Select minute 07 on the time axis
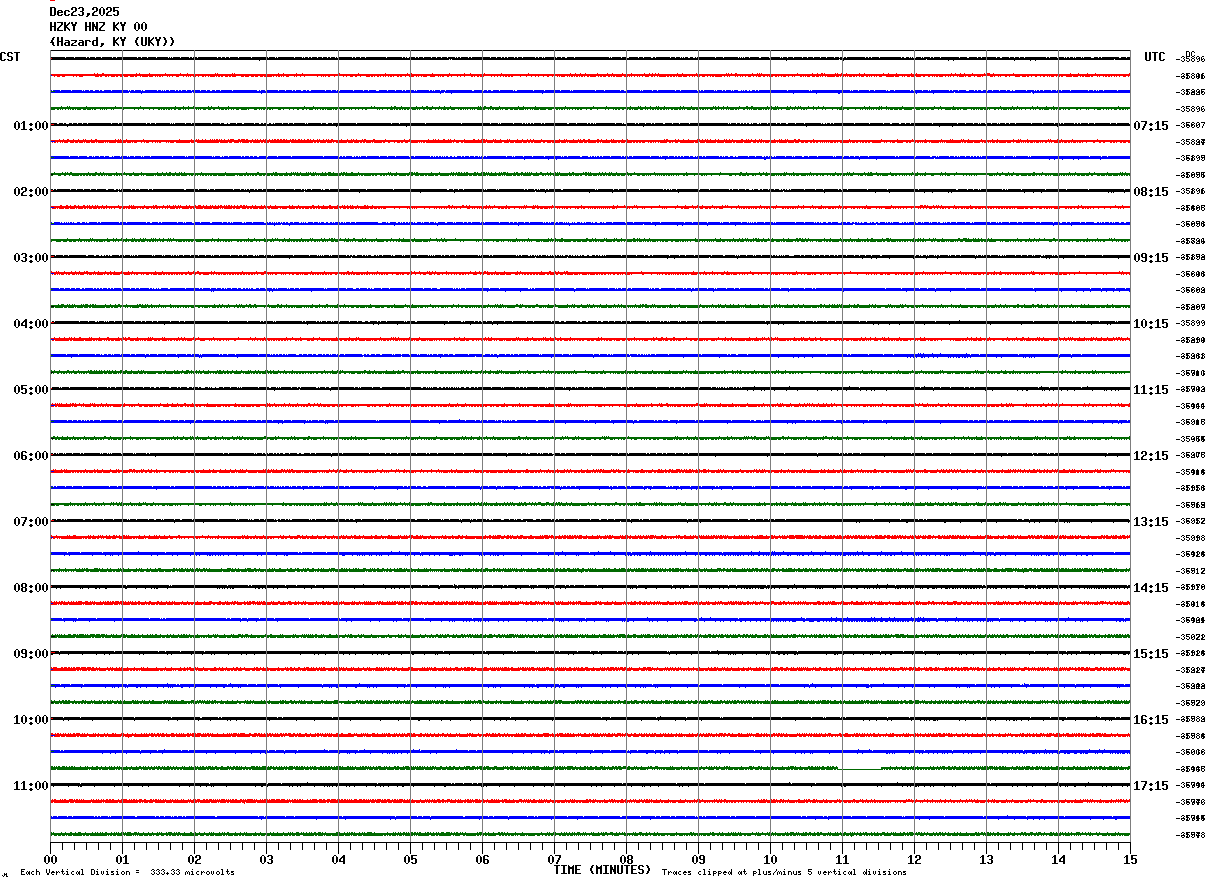Image resolution: width=1210 pixels, height=886 pixels. 554,859
